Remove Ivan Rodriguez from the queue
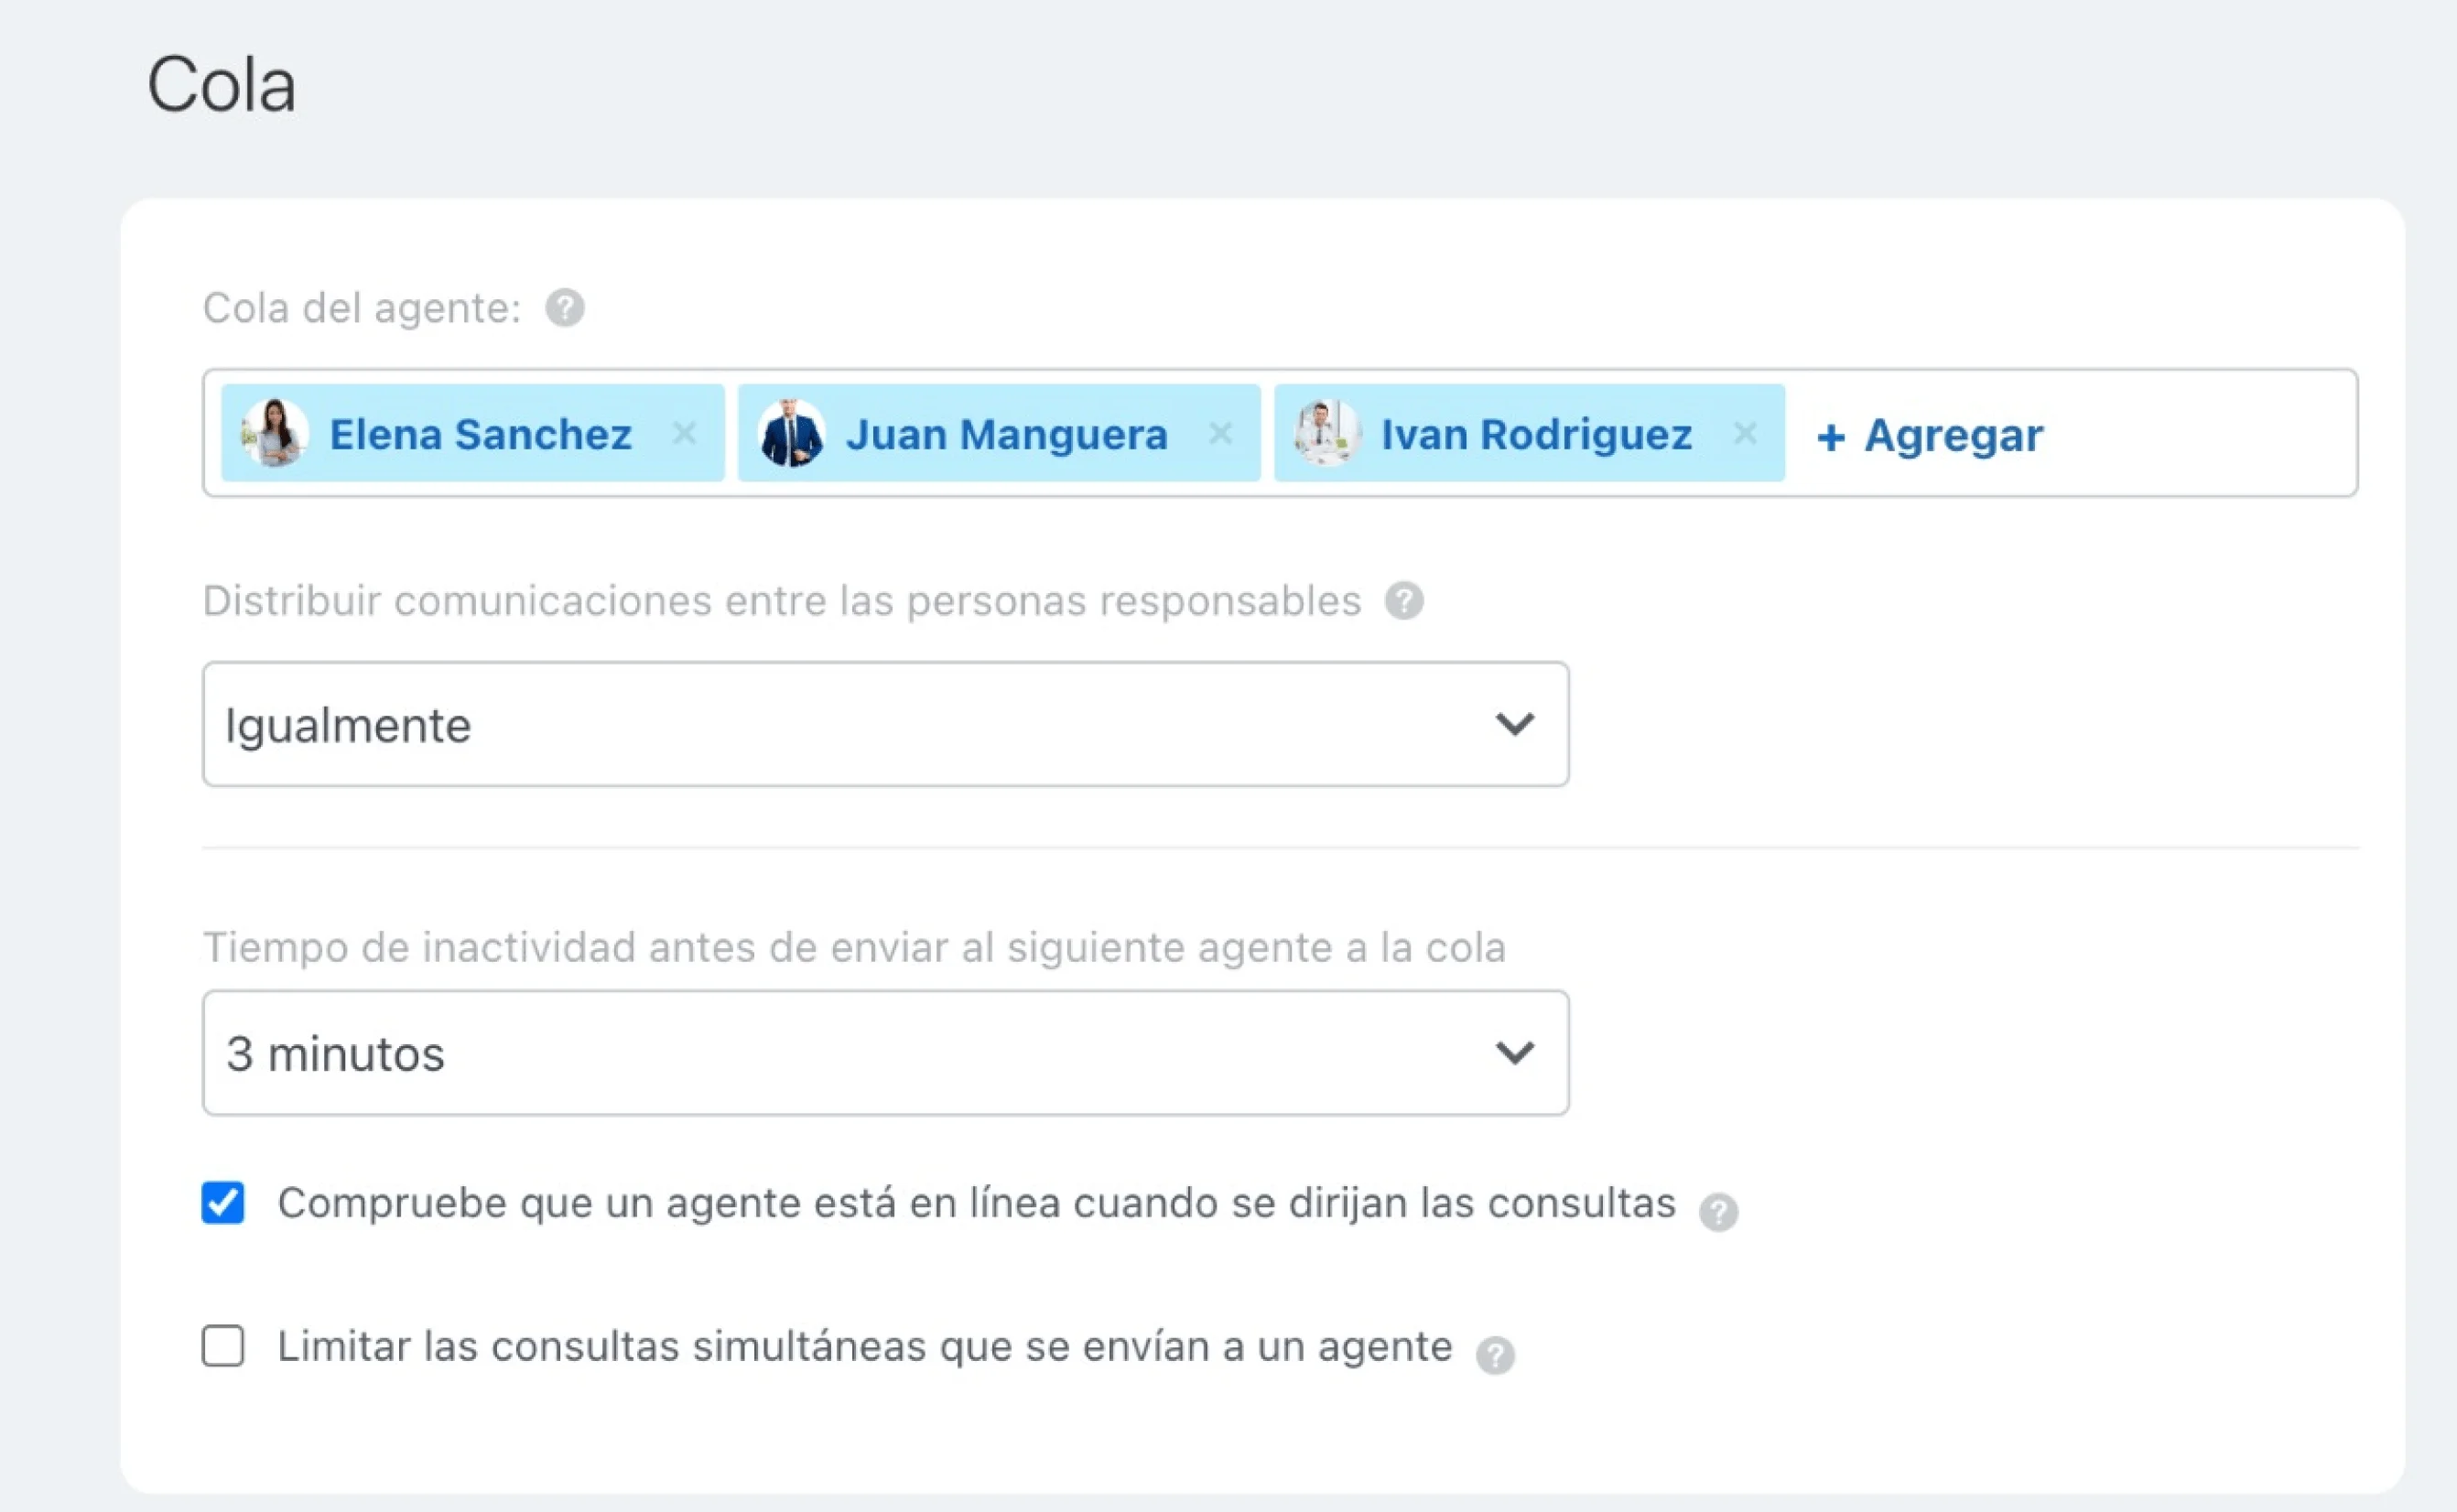2457x1512 pixels. pos(1747,433)
